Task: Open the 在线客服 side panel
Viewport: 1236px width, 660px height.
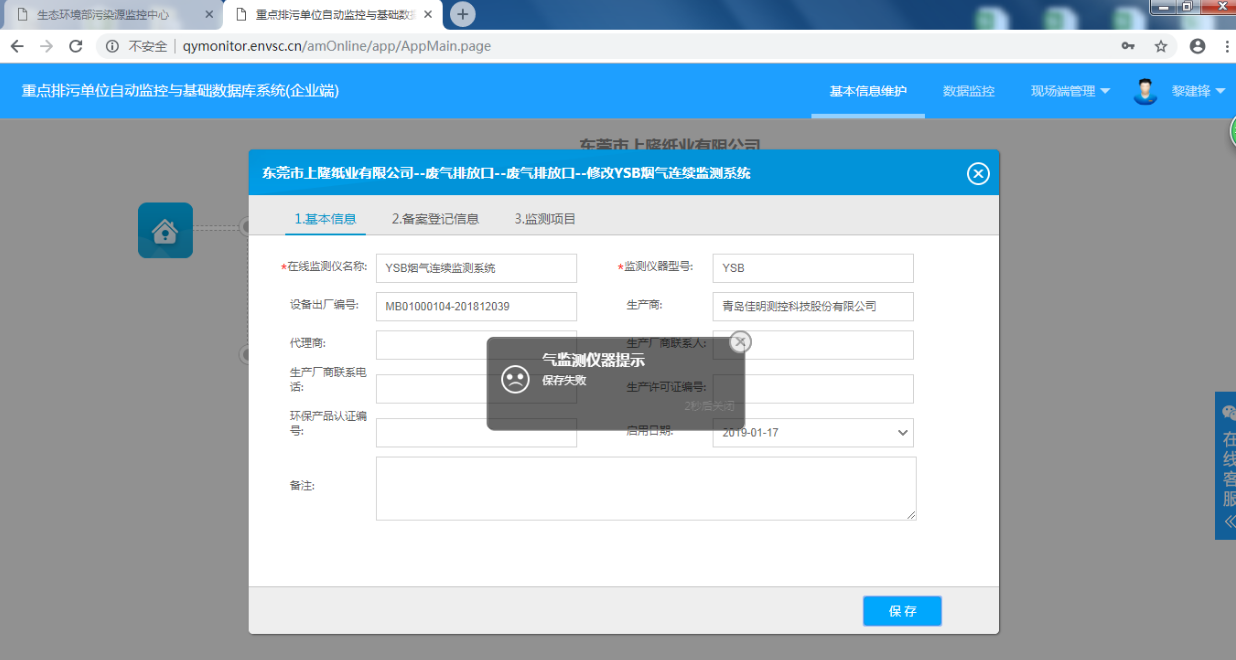Action: 1226,466
